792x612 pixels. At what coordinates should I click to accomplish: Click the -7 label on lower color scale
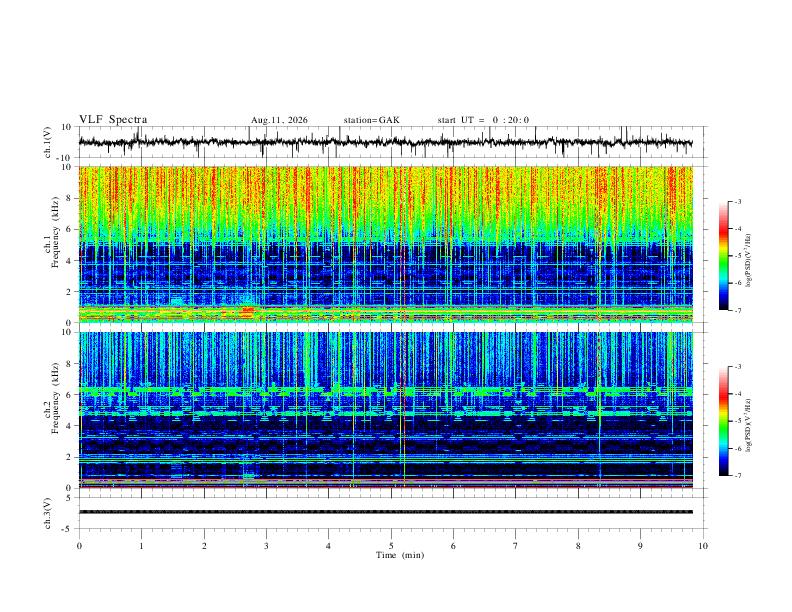click(738, 476)
